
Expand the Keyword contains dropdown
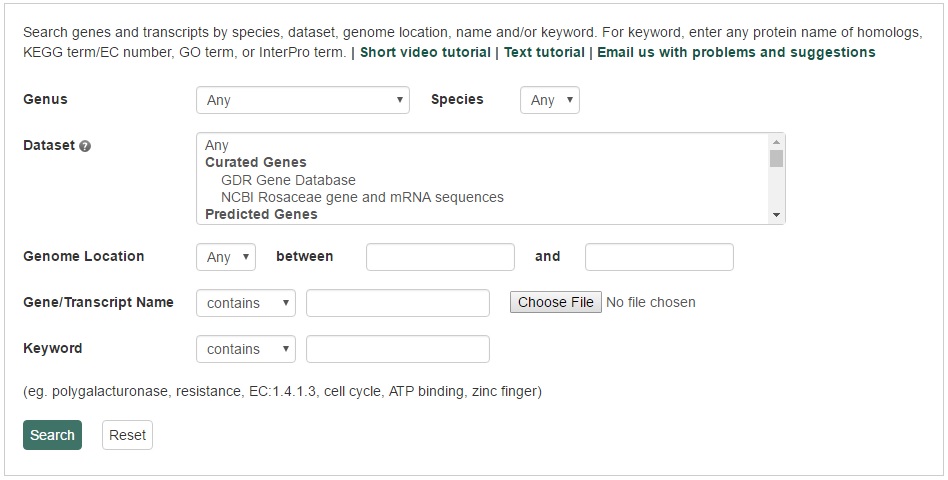[246, 349]
